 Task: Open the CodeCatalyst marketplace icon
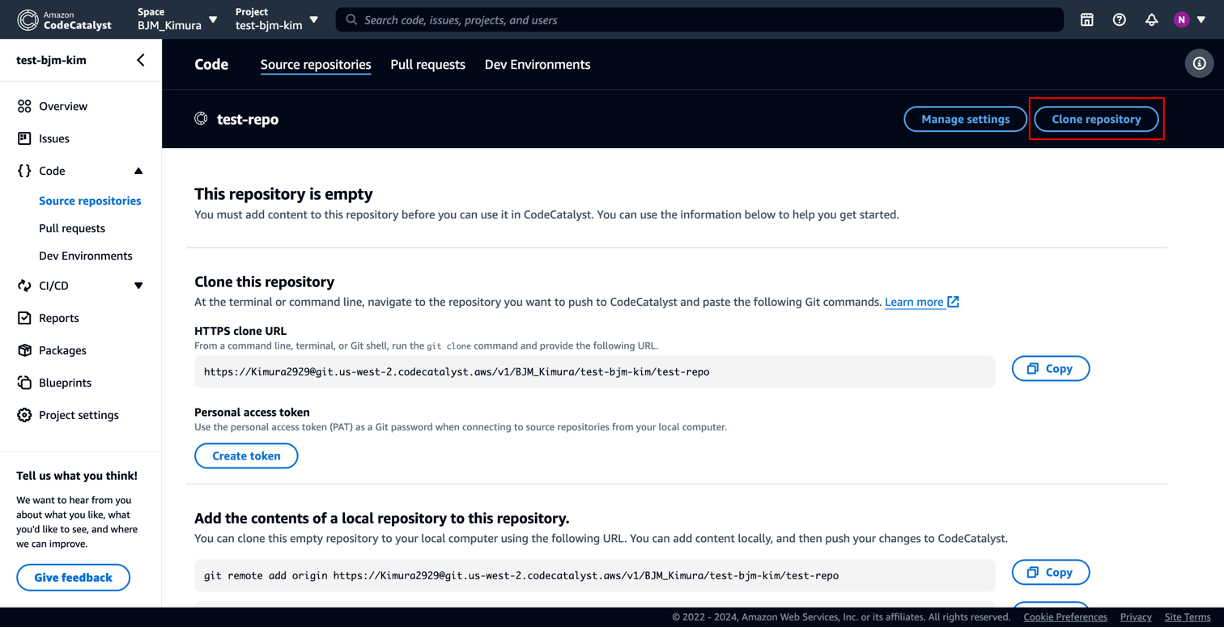[1087, 19]
